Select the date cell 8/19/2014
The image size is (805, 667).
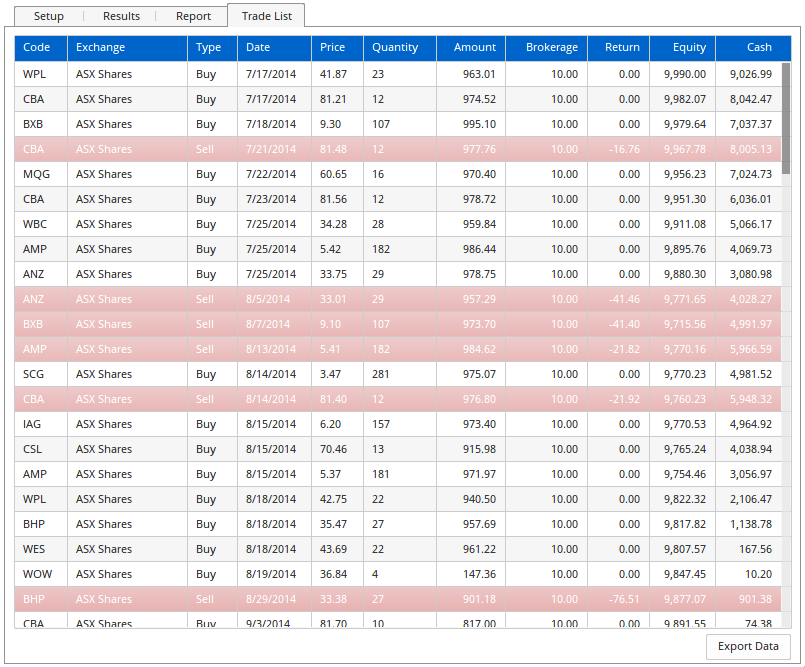[275, 574]
